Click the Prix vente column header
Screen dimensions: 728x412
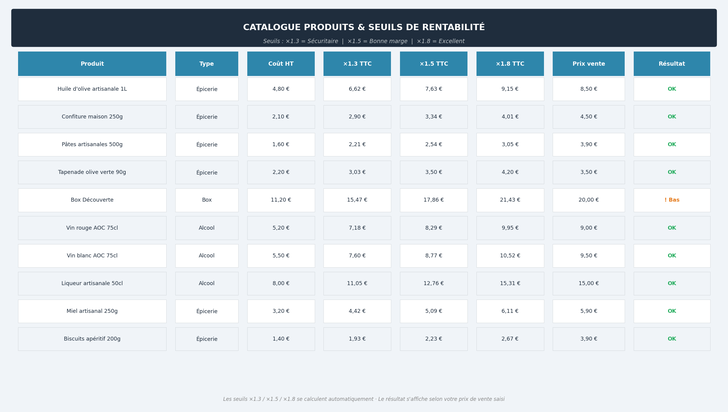pos(588,64)
